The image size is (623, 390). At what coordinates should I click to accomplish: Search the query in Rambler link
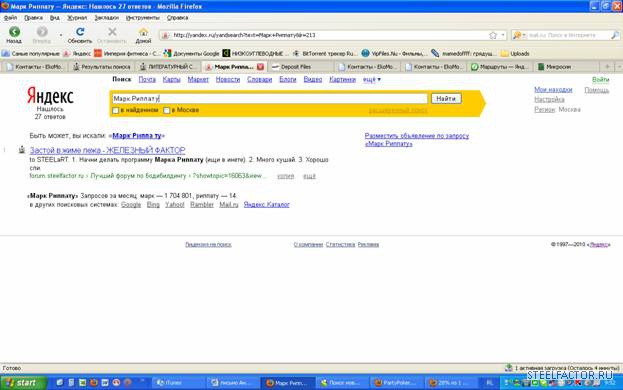pyautogui.click(x=202, y=205)
